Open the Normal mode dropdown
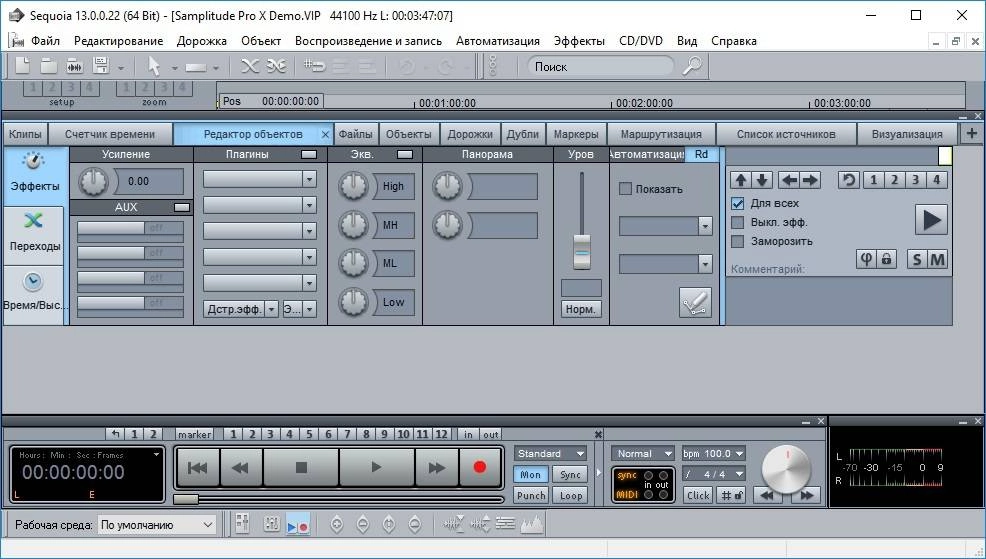 point(643,453)
